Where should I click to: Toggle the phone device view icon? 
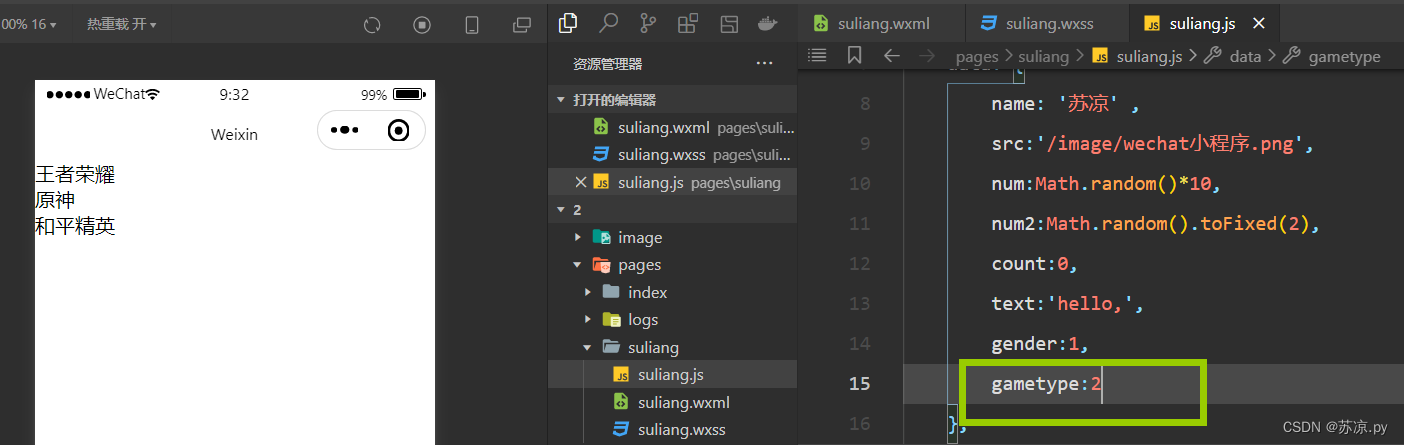pos(473,24)
